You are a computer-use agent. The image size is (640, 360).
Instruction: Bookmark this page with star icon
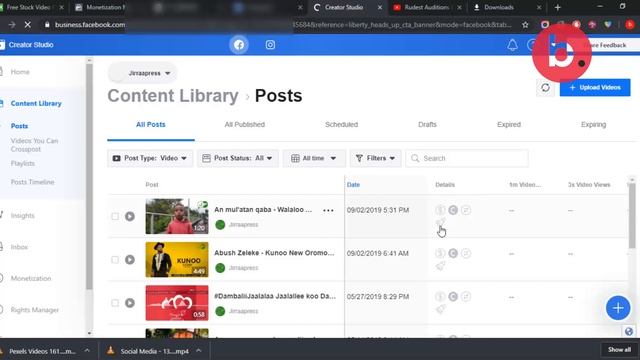click(525, 25)
